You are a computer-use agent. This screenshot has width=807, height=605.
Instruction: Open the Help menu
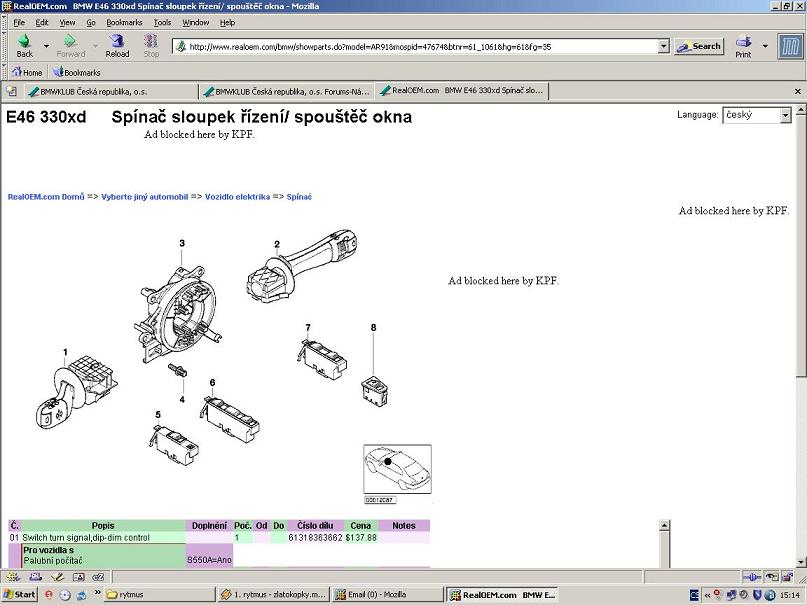pos(227,23)
